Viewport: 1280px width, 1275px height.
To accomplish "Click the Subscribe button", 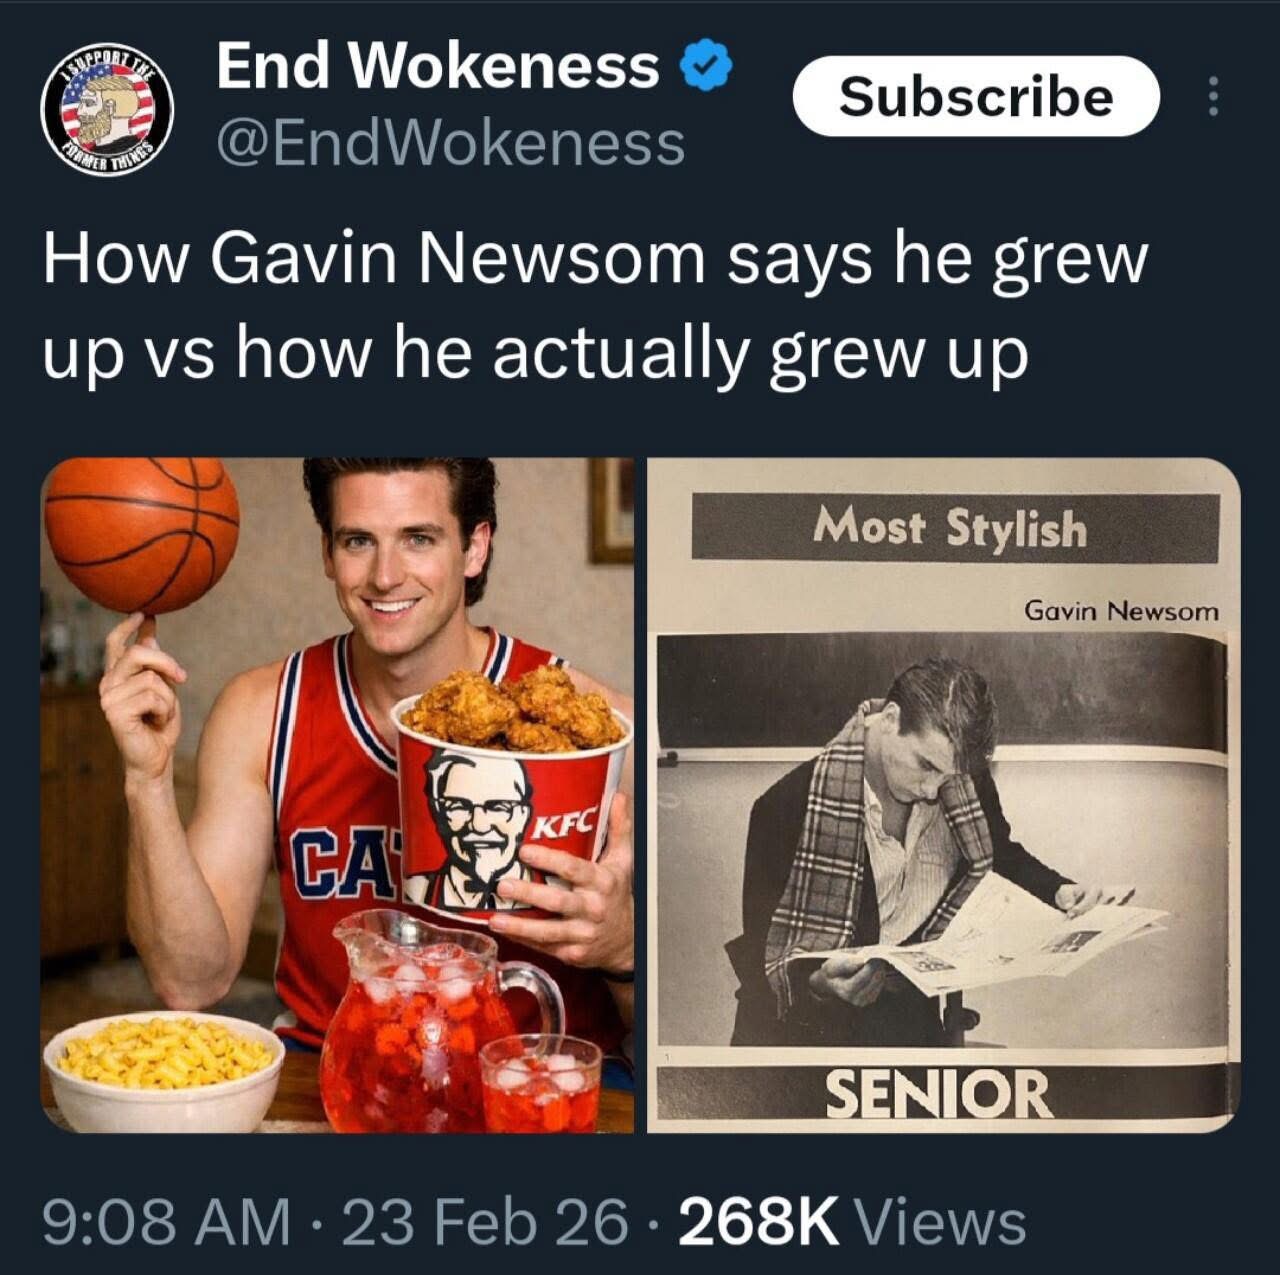I will 976,97.
